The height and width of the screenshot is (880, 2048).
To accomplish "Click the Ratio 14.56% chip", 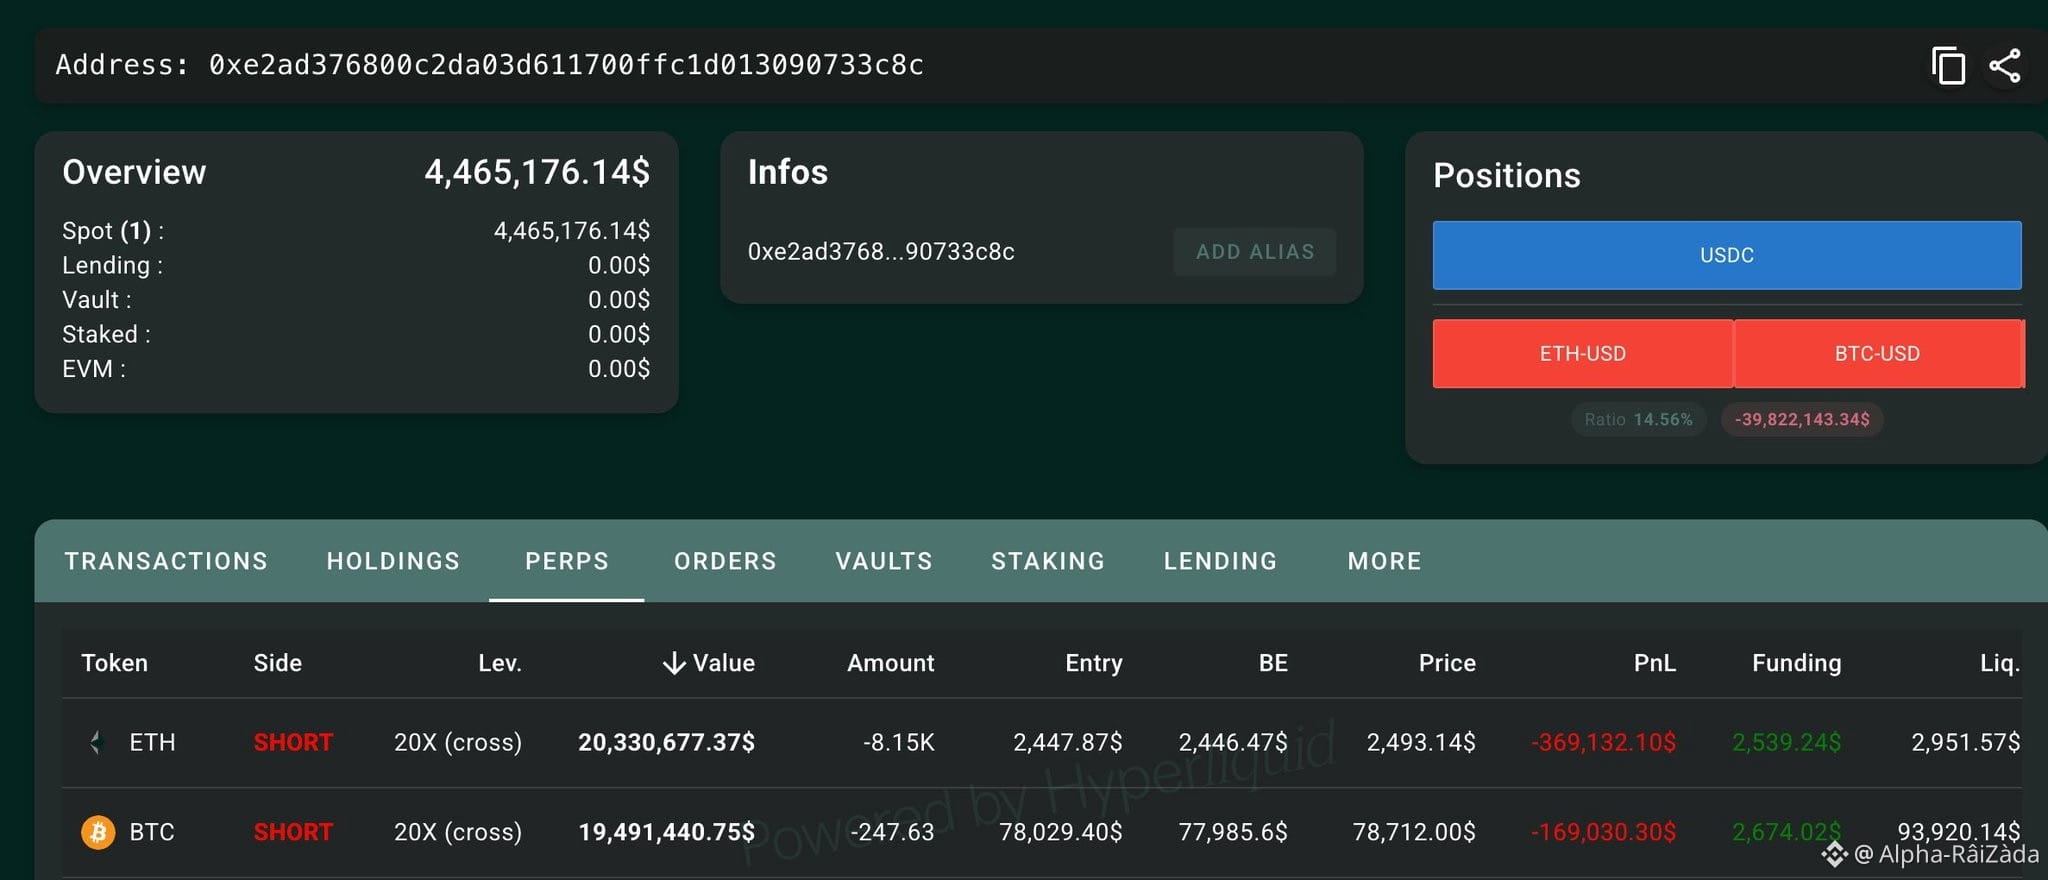I will click(x=1638, y=420).
